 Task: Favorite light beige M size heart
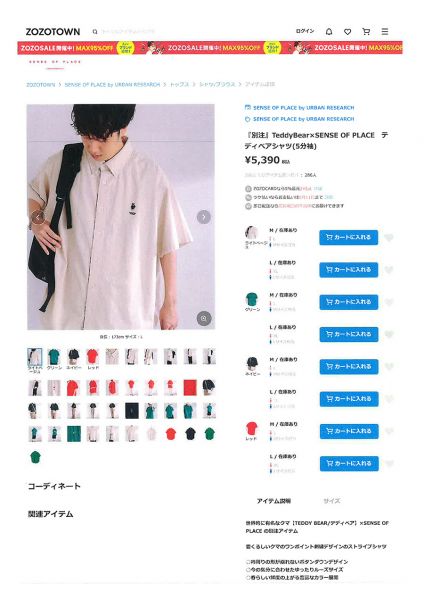[389, 238]
